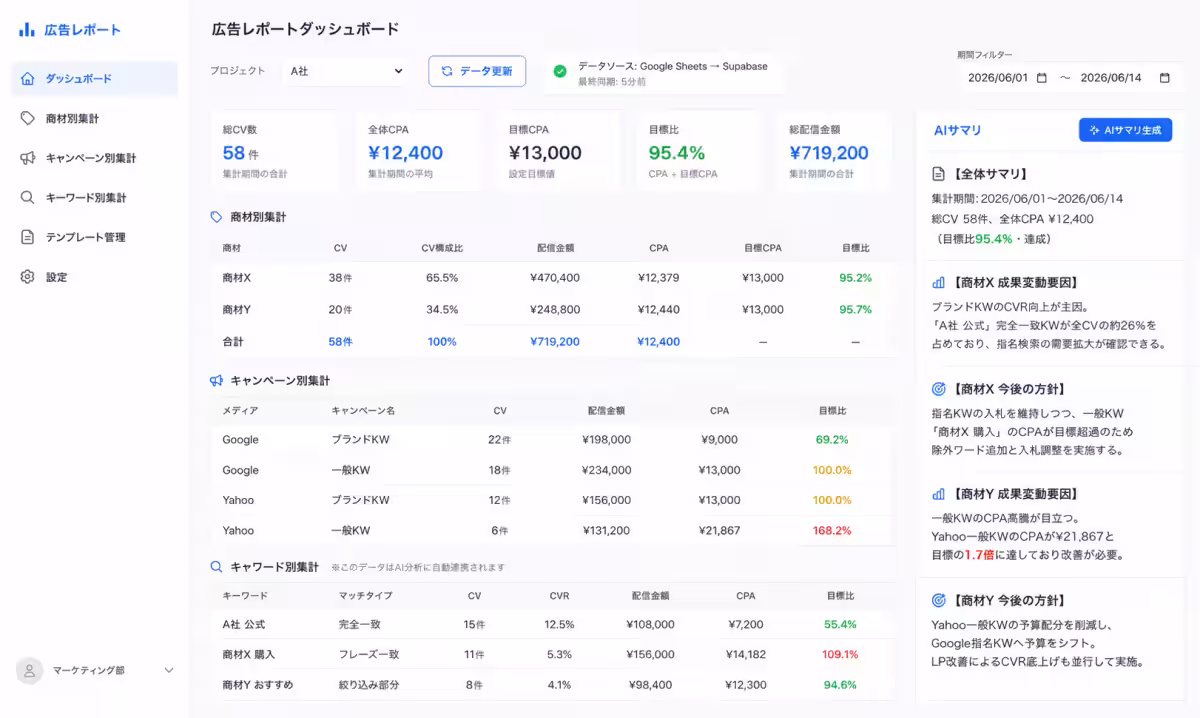Click the 目標比 card value 95.4%

pyautogui.click(x=677, y=153)
